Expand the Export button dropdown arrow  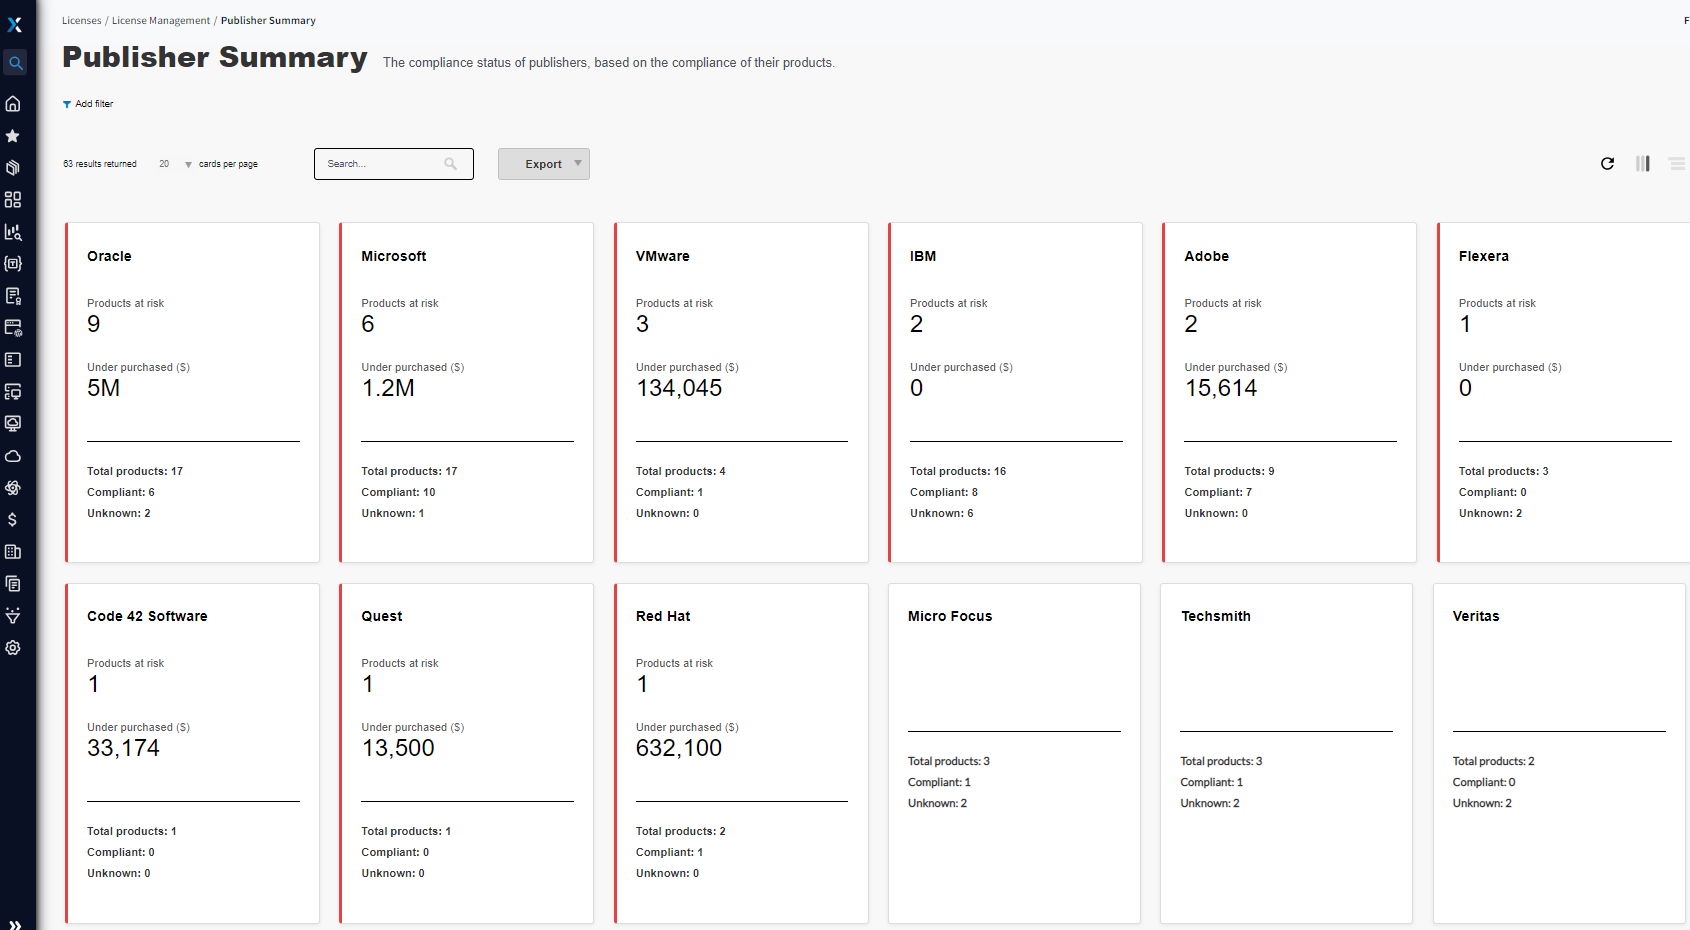pos(578,163)
